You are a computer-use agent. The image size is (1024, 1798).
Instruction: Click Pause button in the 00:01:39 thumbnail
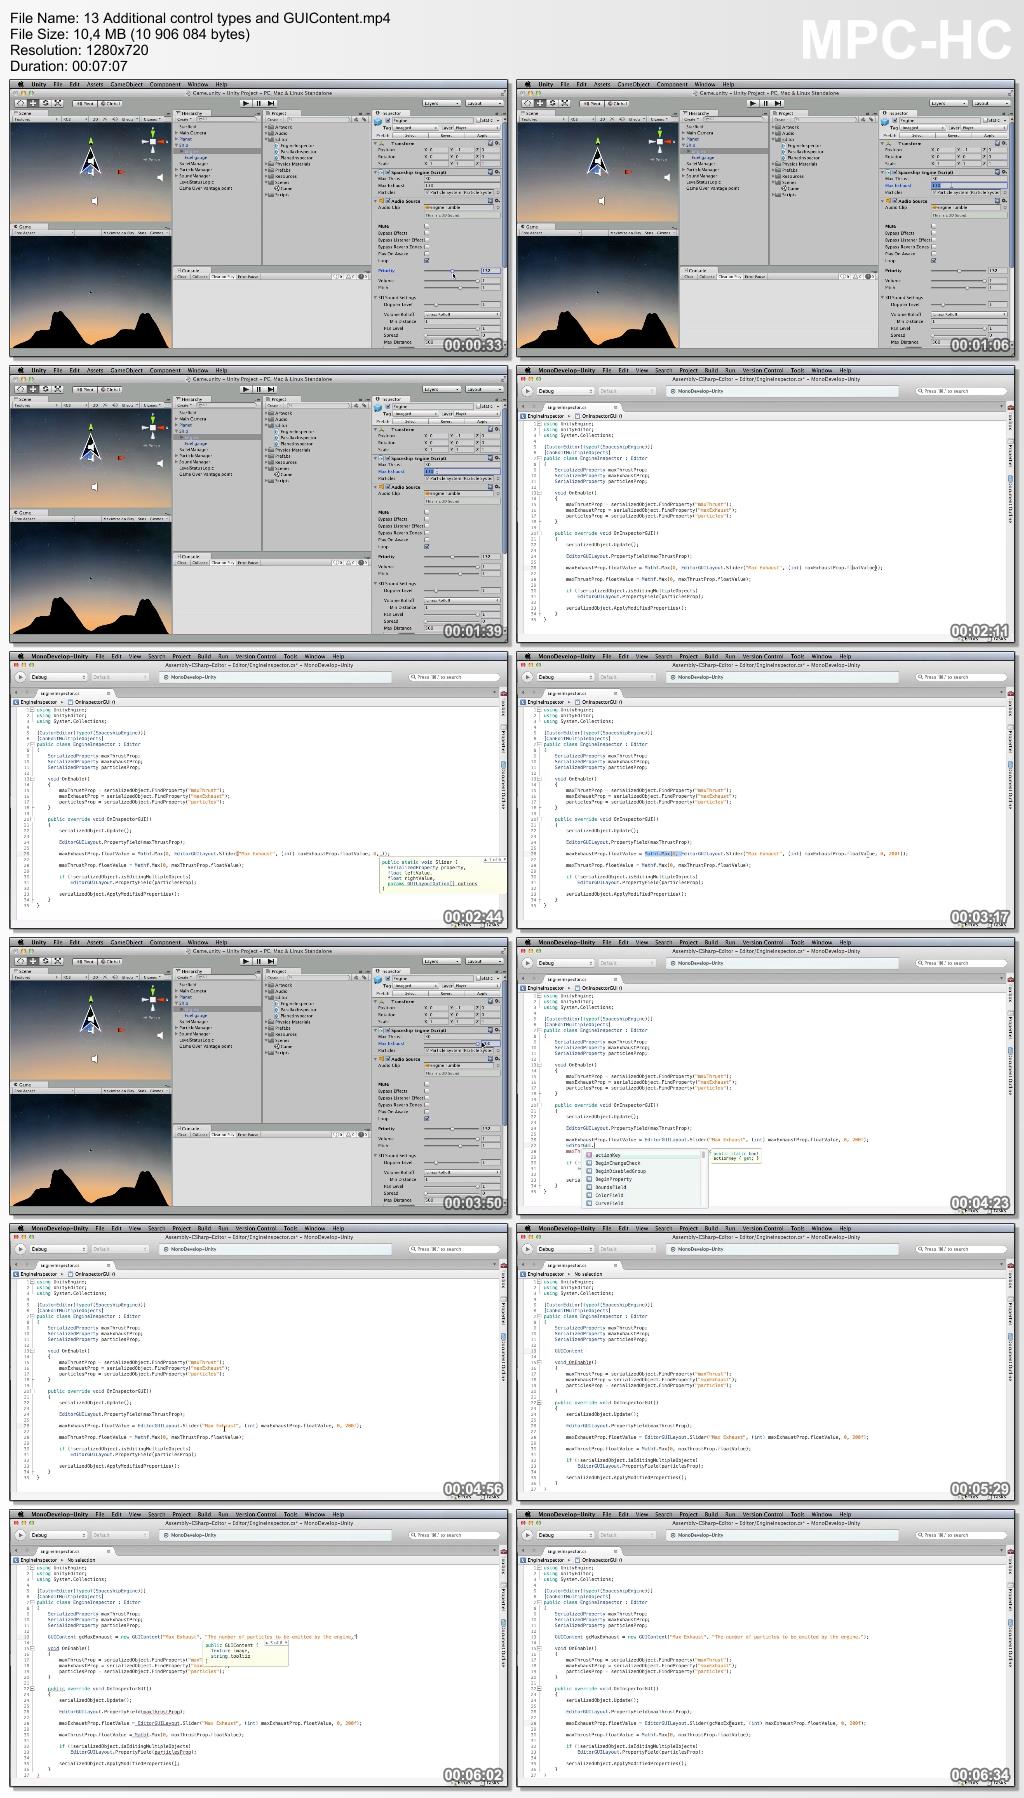[x=258, y=389]
